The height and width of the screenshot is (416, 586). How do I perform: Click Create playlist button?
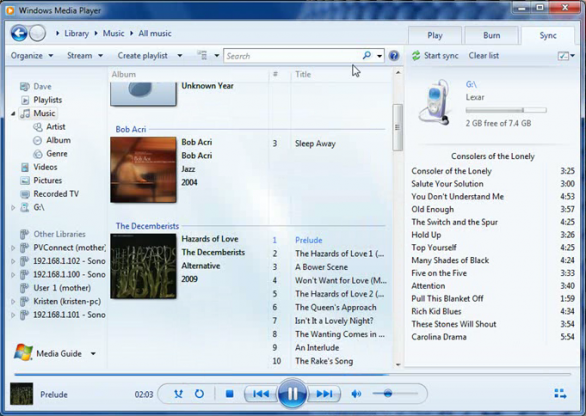142,56
